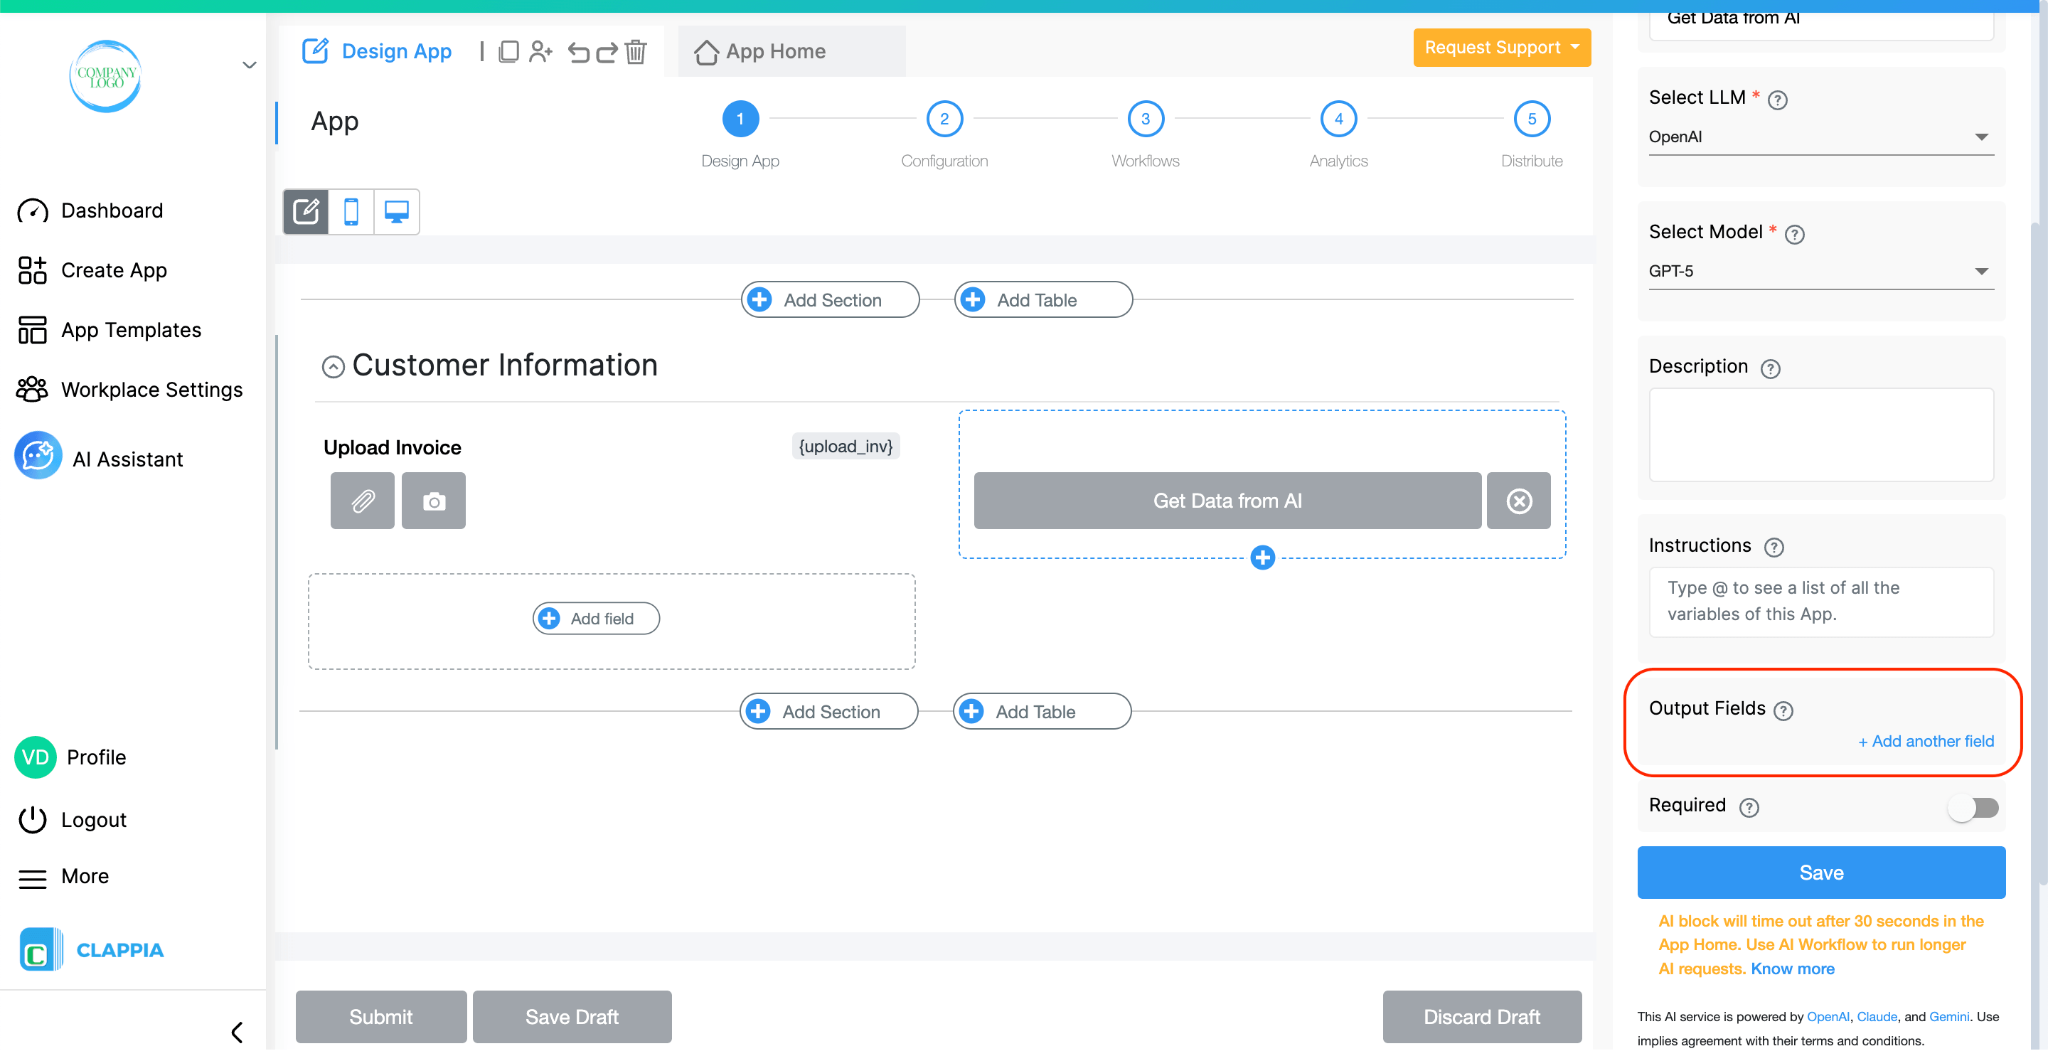2048x1050 pixels.
Task: Click the add user icon in toolbar
Action: [x=540, y=51]
